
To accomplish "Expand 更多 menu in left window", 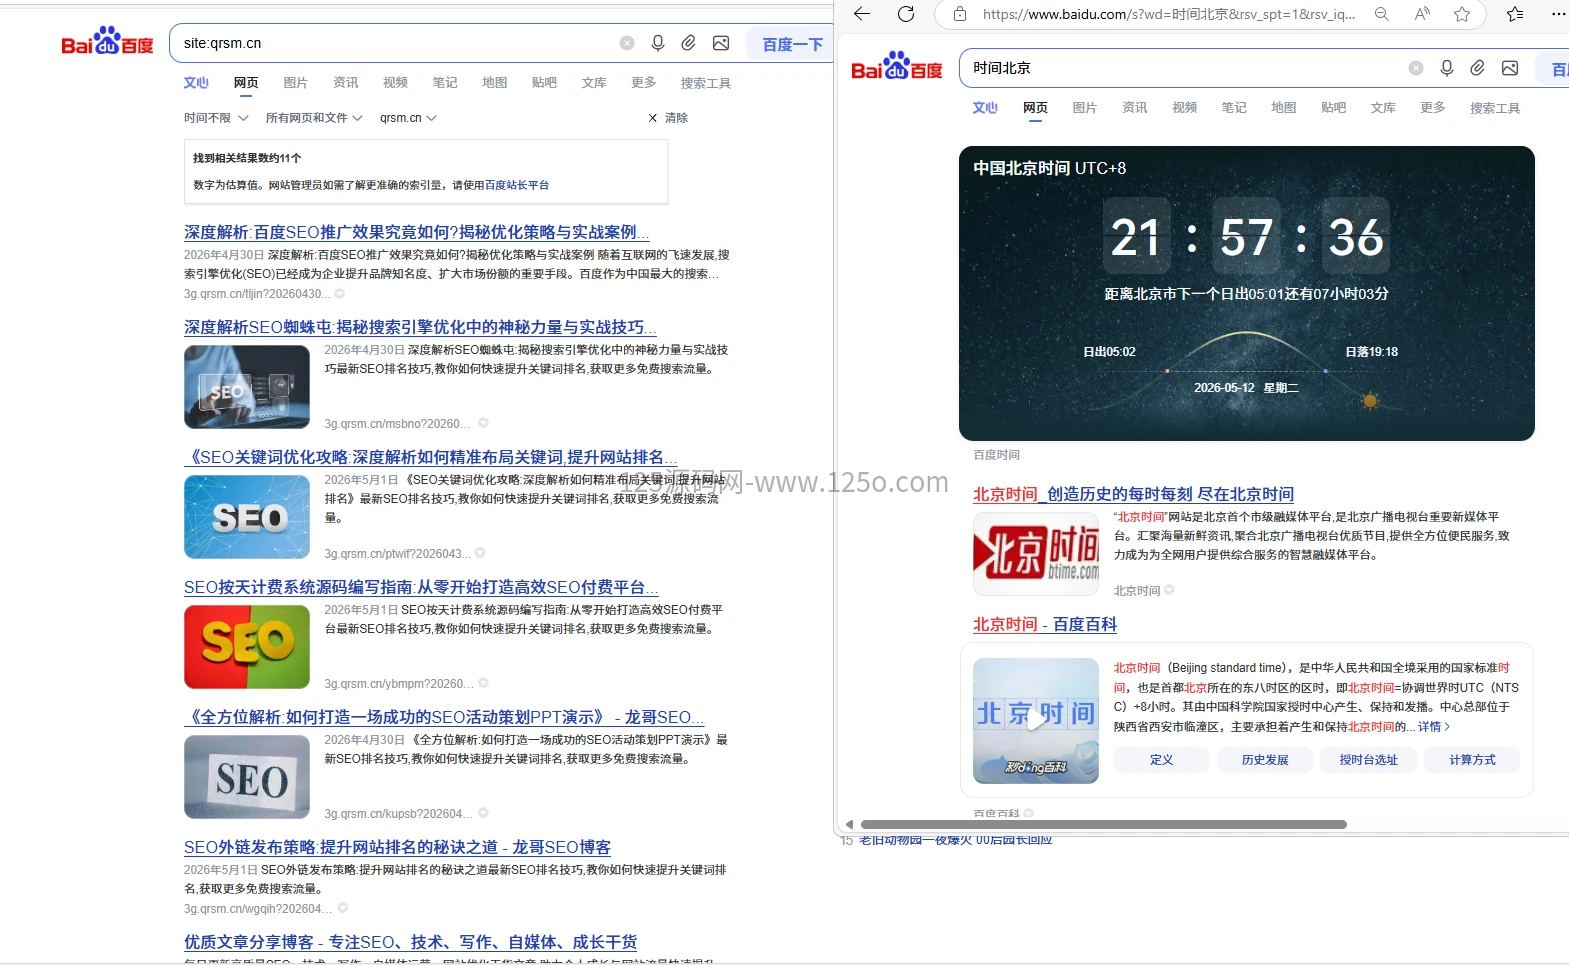I will click(x=644, y=83).
